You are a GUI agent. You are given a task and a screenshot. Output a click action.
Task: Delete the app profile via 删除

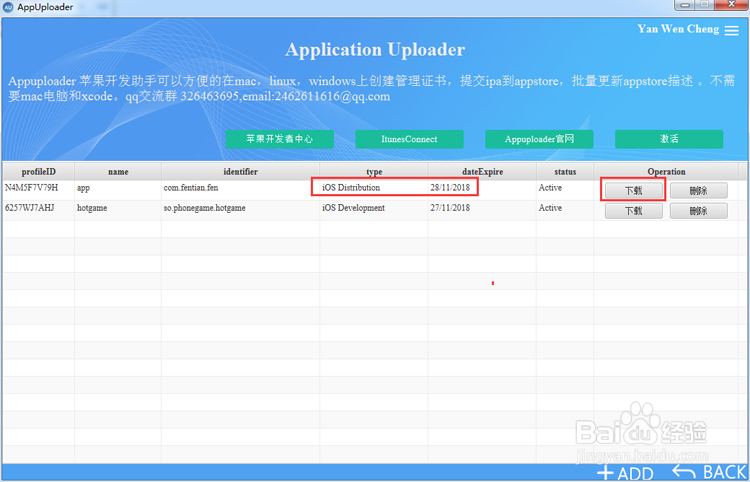699,191
